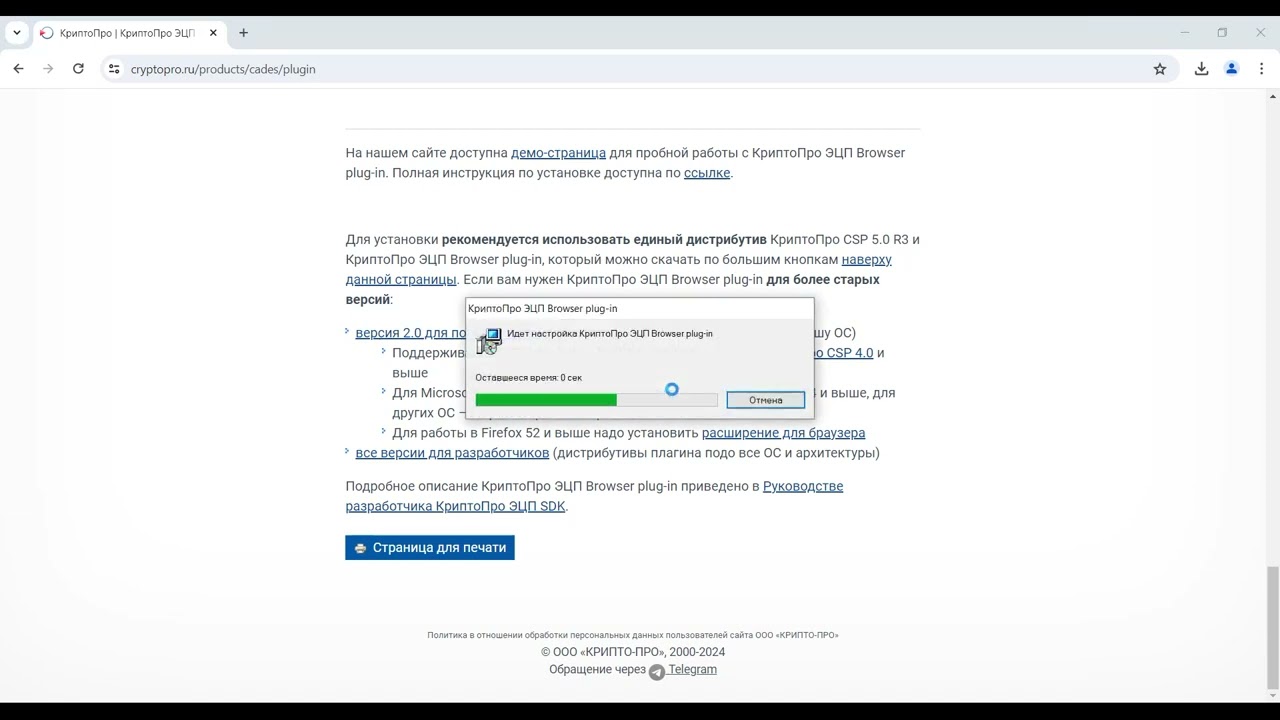Image resolution: width=1280 pixels, height=720 pixels.
Task: Reload the page with the refresh icon
Action: point(78,69)
